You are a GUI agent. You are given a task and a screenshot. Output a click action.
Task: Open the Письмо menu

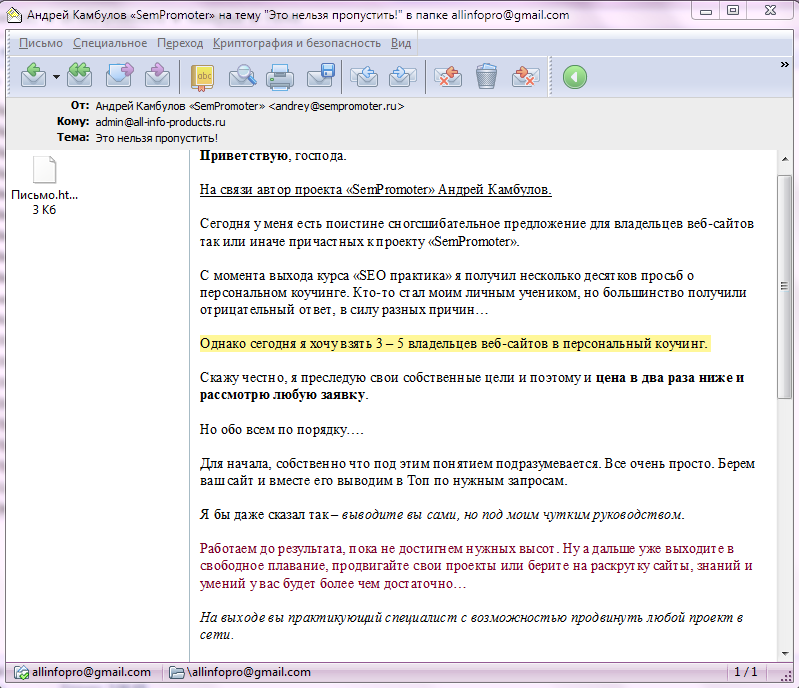click(41, 43)
